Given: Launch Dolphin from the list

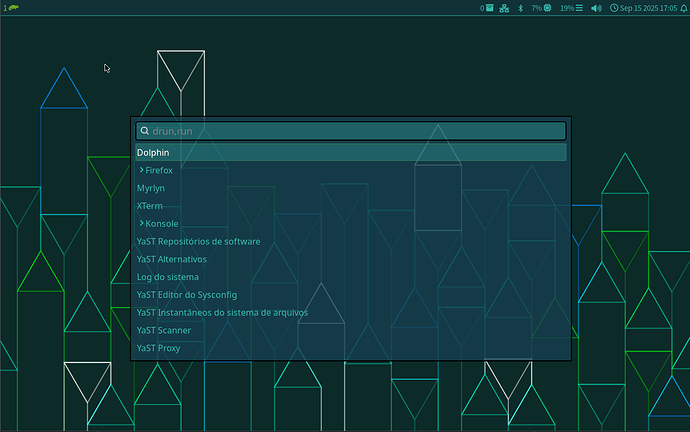Looking at the screenshot, I should click(x=153, y=153).
